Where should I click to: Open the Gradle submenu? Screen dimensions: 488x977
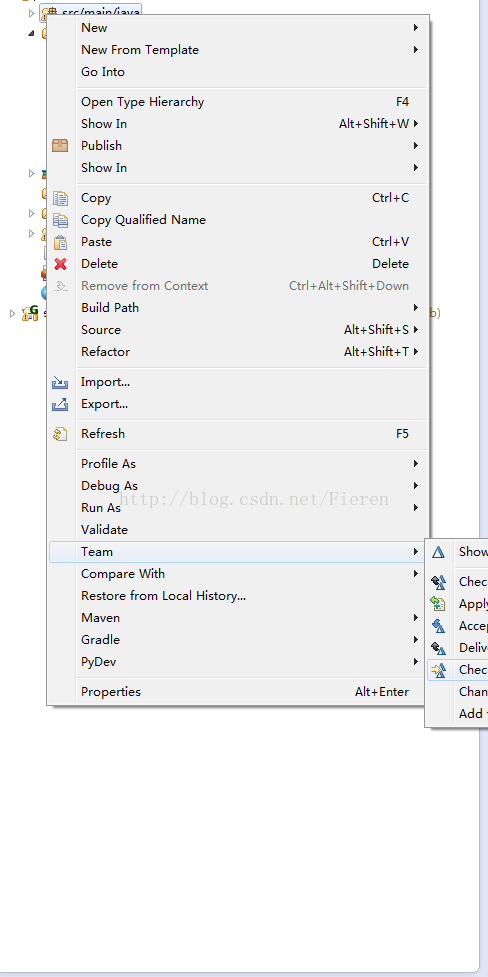pos(238,639)
